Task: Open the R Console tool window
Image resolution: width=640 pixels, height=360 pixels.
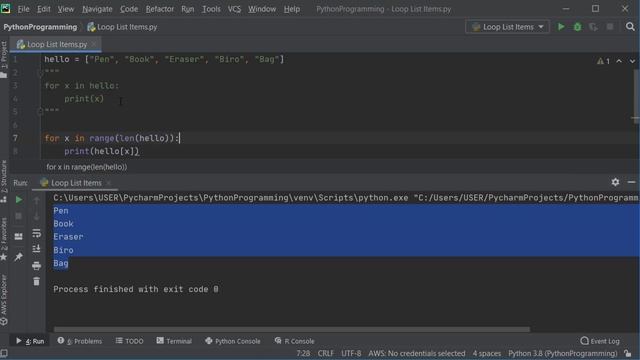Action: pyautogui.click(x=294, y=341)
